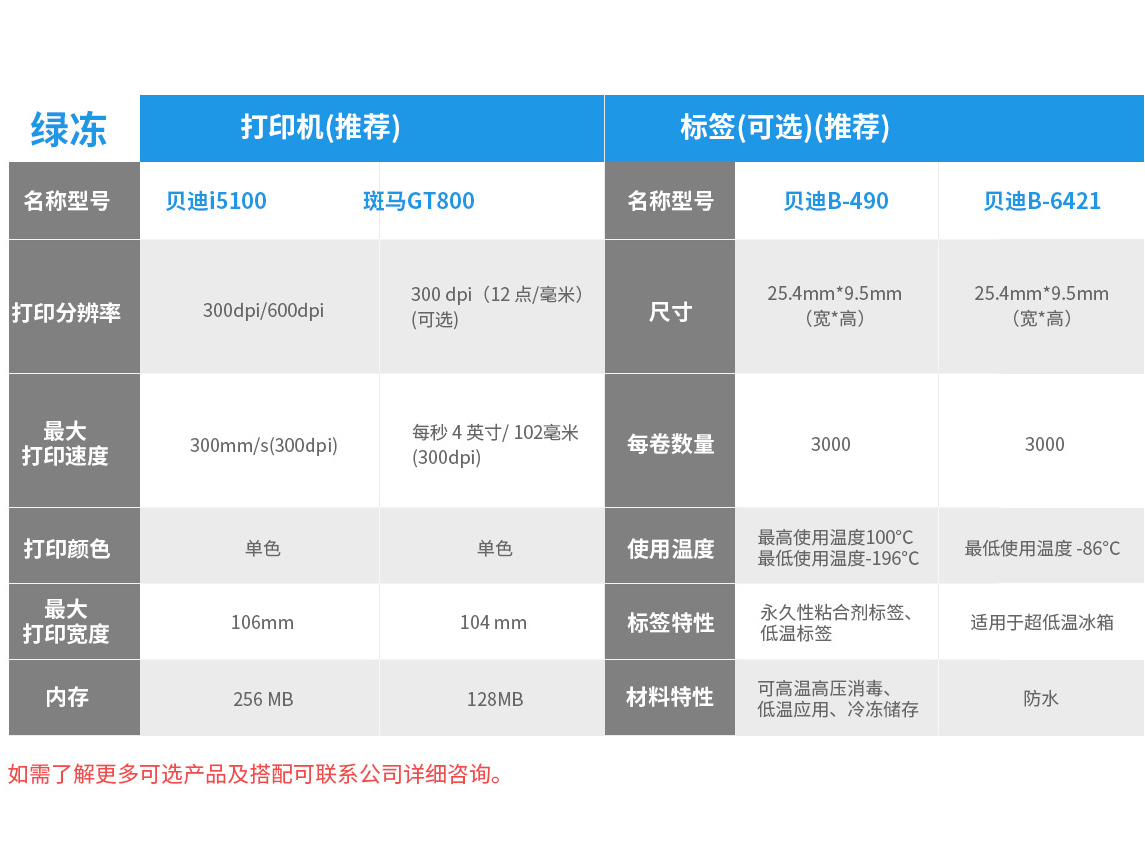Image resolution: width=1145 pixels, height=868 pixels.
Task: Select the 适用于超低温冰箱 cell
Action: point(1042,622)
